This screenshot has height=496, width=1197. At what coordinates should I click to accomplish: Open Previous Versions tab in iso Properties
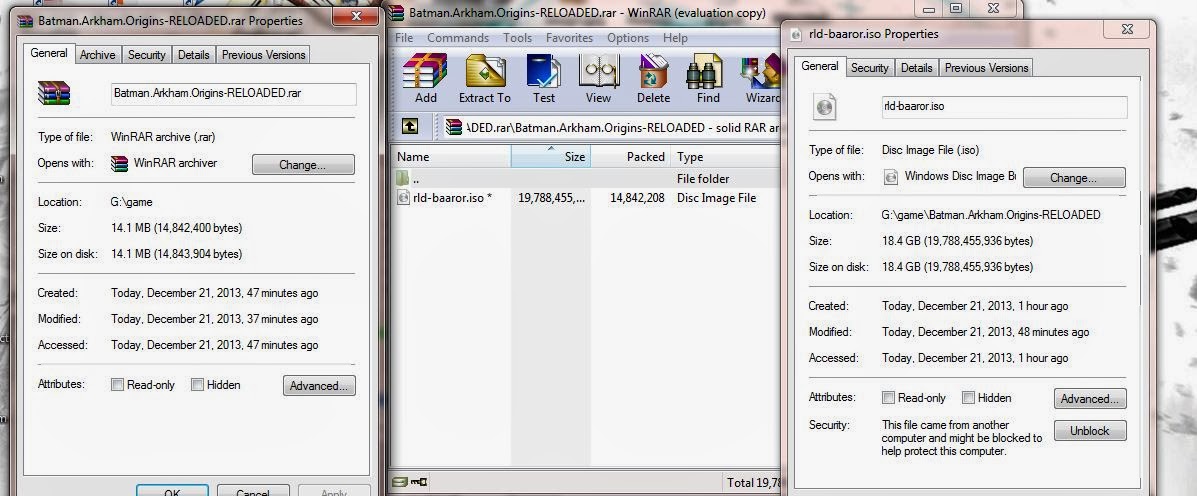coord(986,68)
